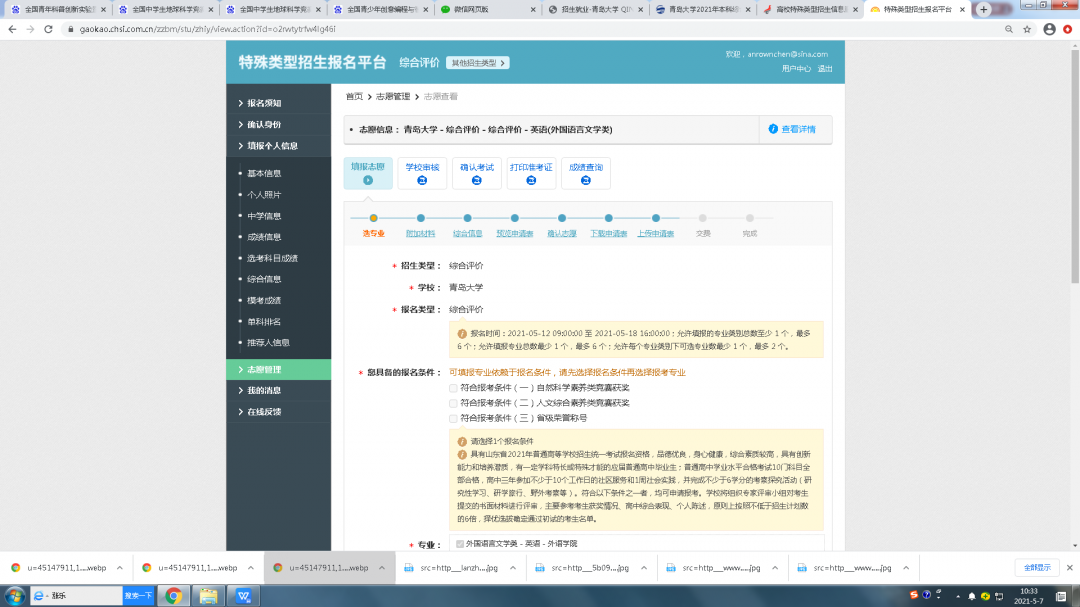Open the 成绩查询 tab
The image size is (1080, 607).
point(586,173)
